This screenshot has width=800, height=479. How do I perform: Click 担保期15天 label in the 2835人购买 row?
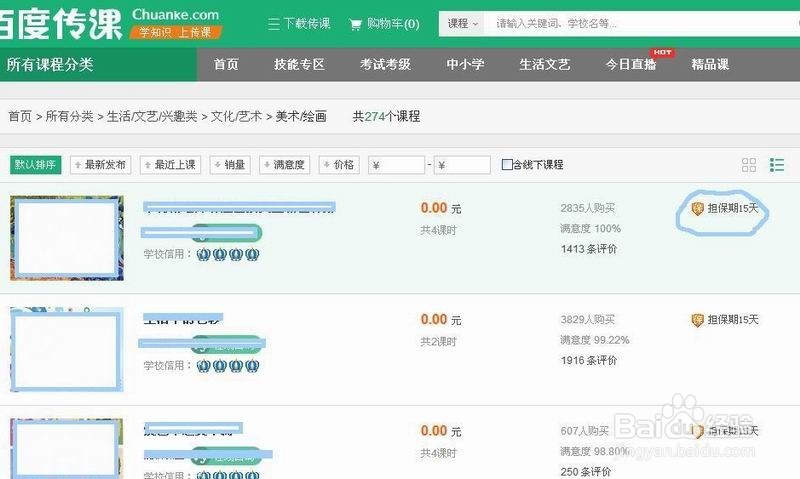coord(733,208)
